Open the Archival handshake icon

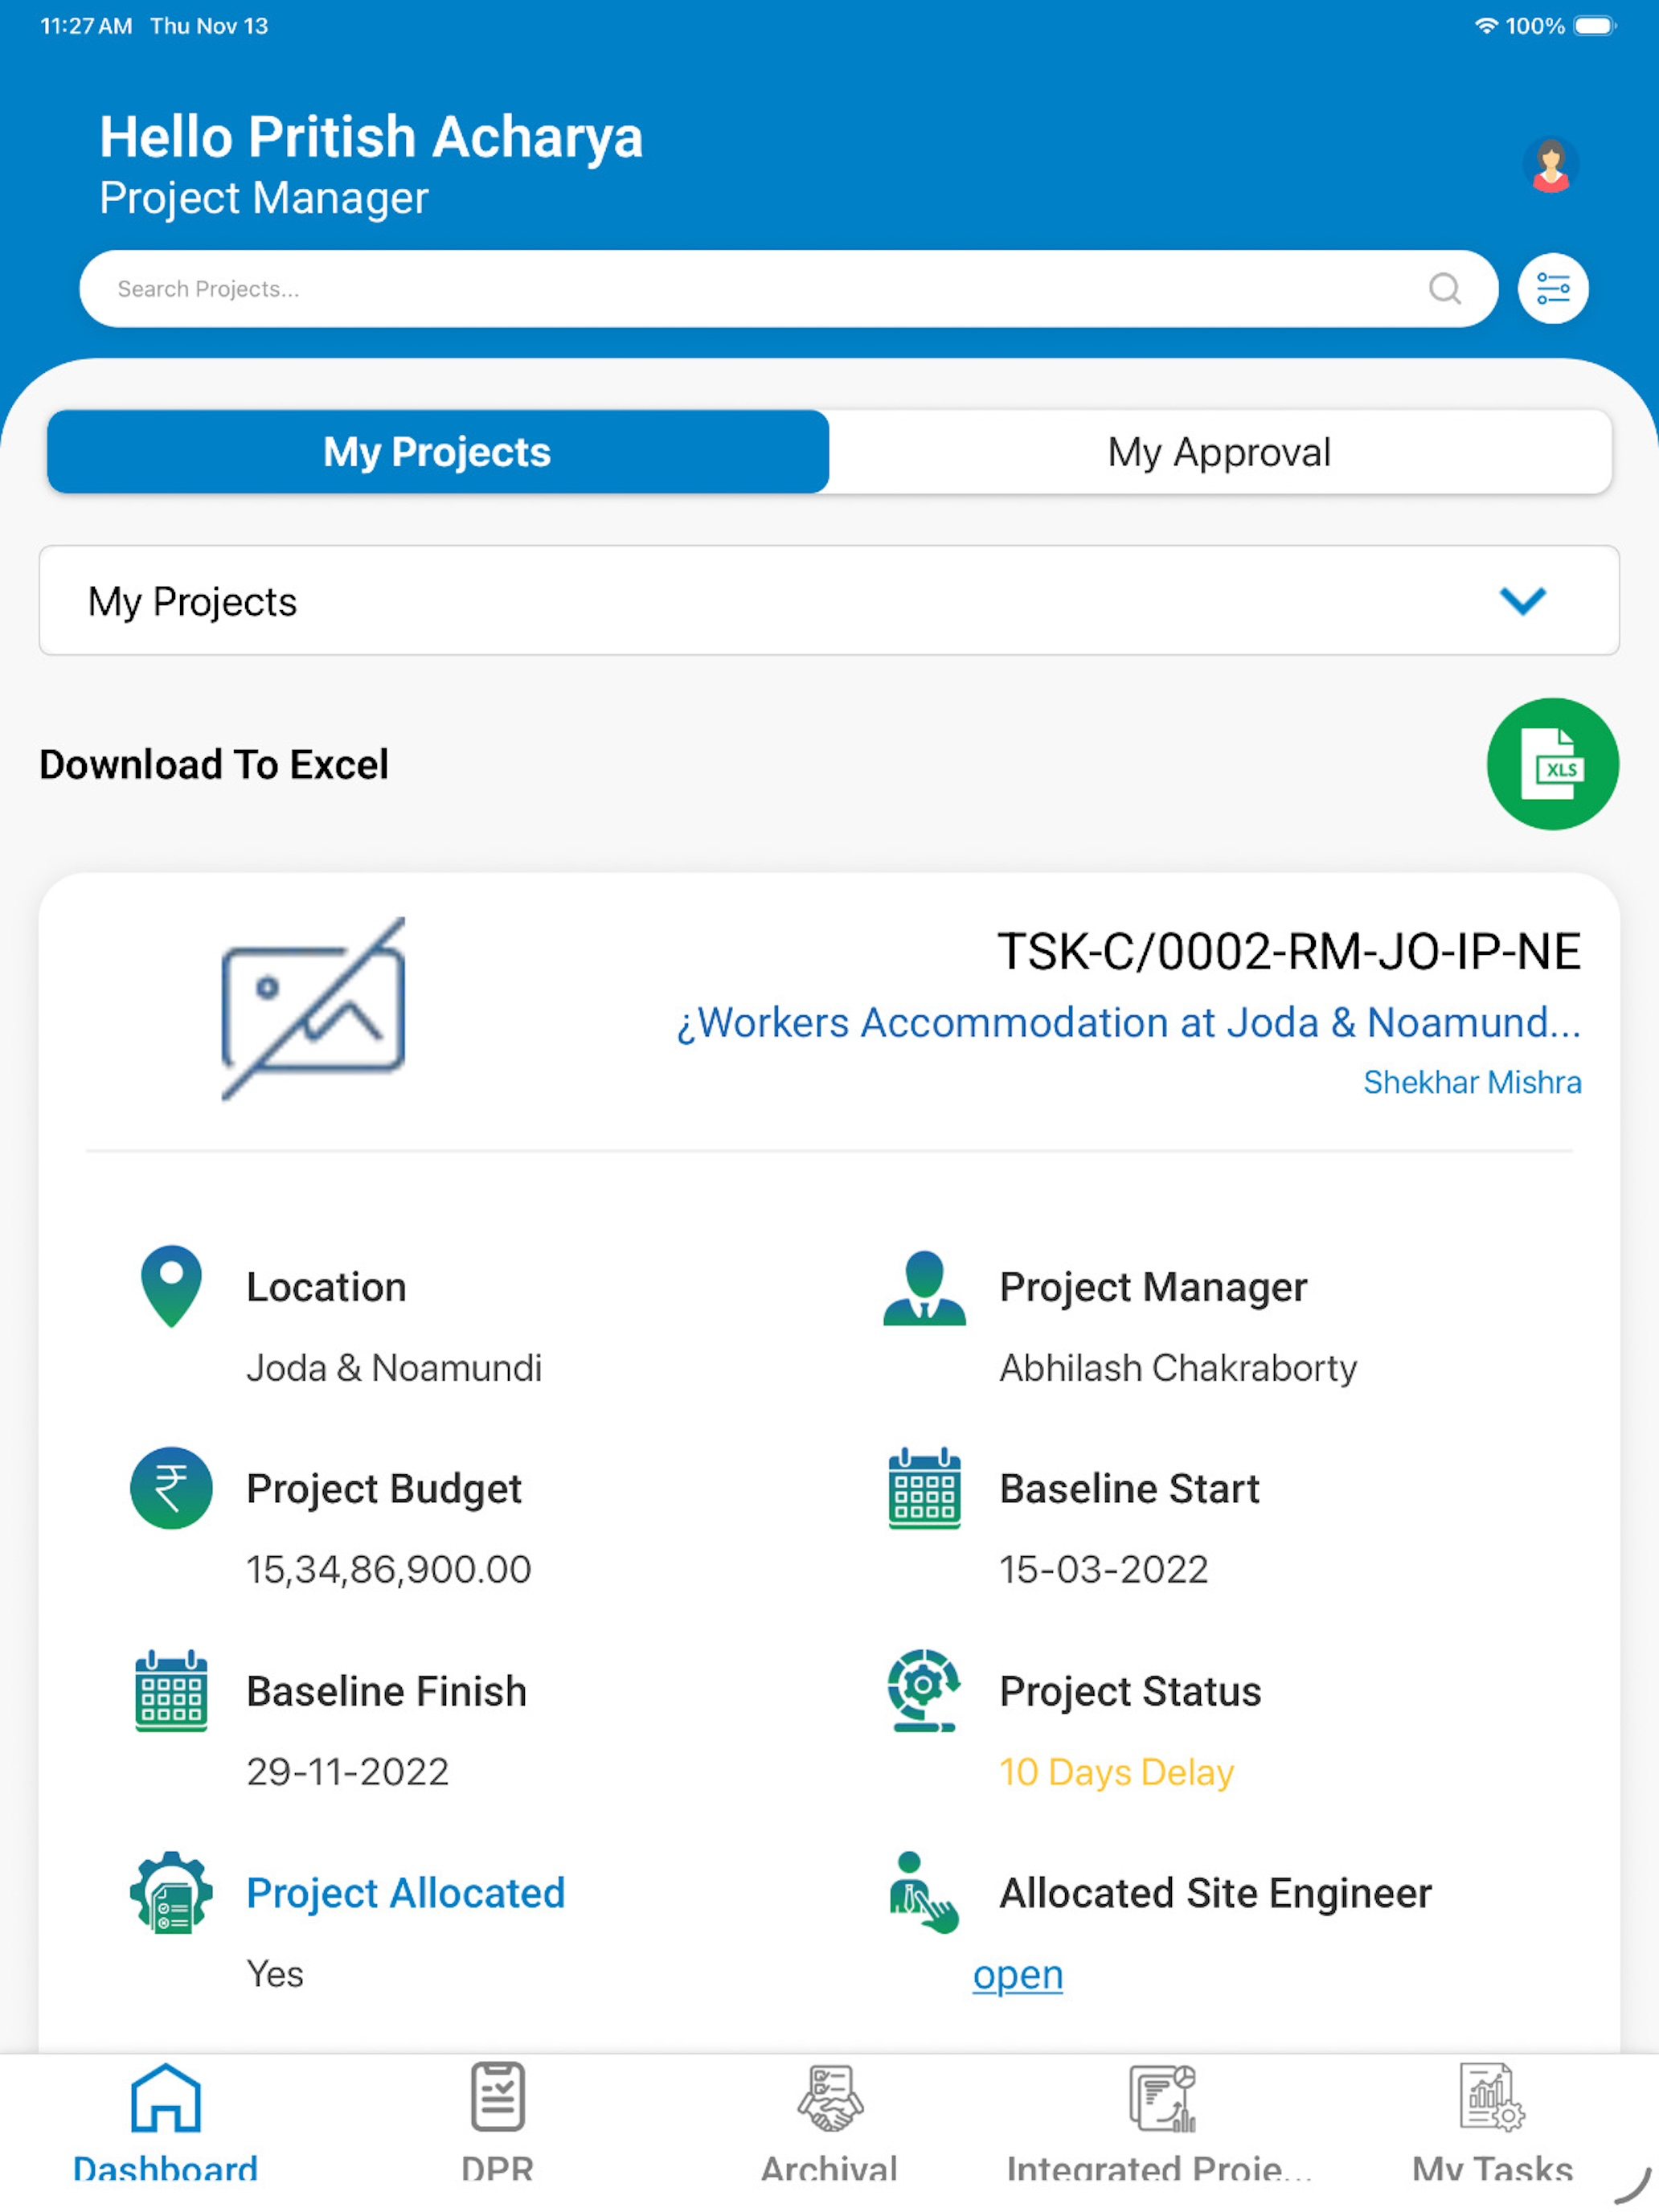tap(829, 2098)
